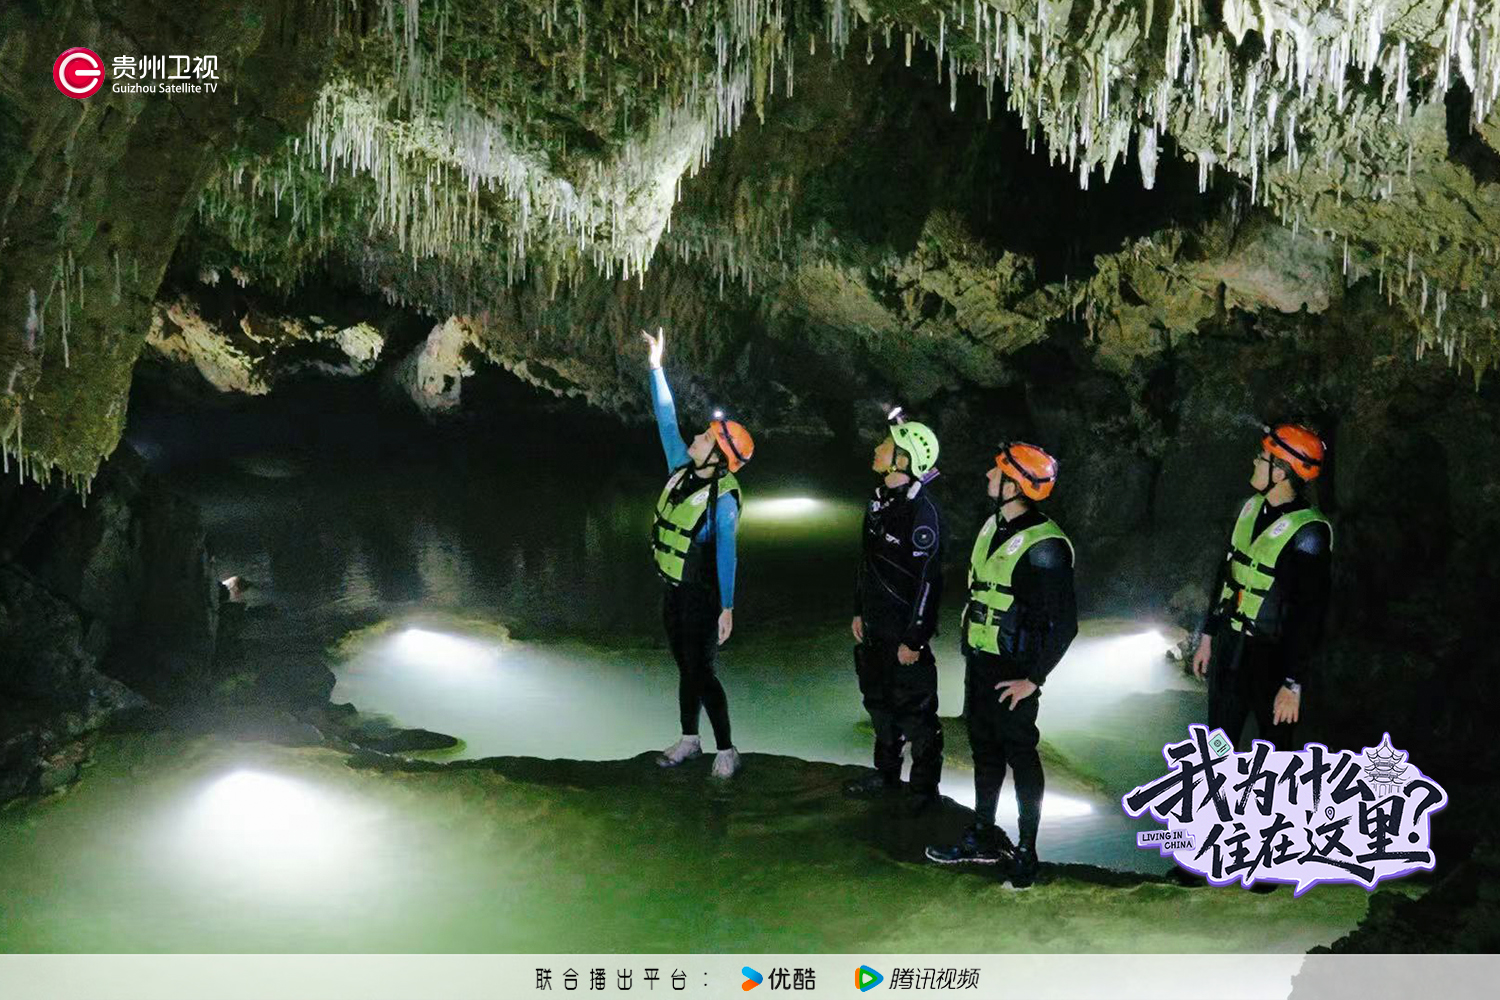
Task: Click the orange helmet of the pointing person
Action: pyautogui.click(x=733, y=442)
